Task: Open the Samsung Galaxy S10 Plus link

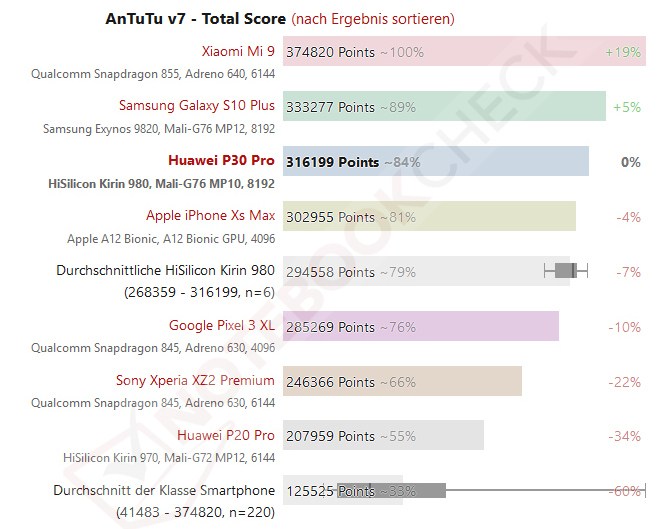Action: tap(196, 106)
